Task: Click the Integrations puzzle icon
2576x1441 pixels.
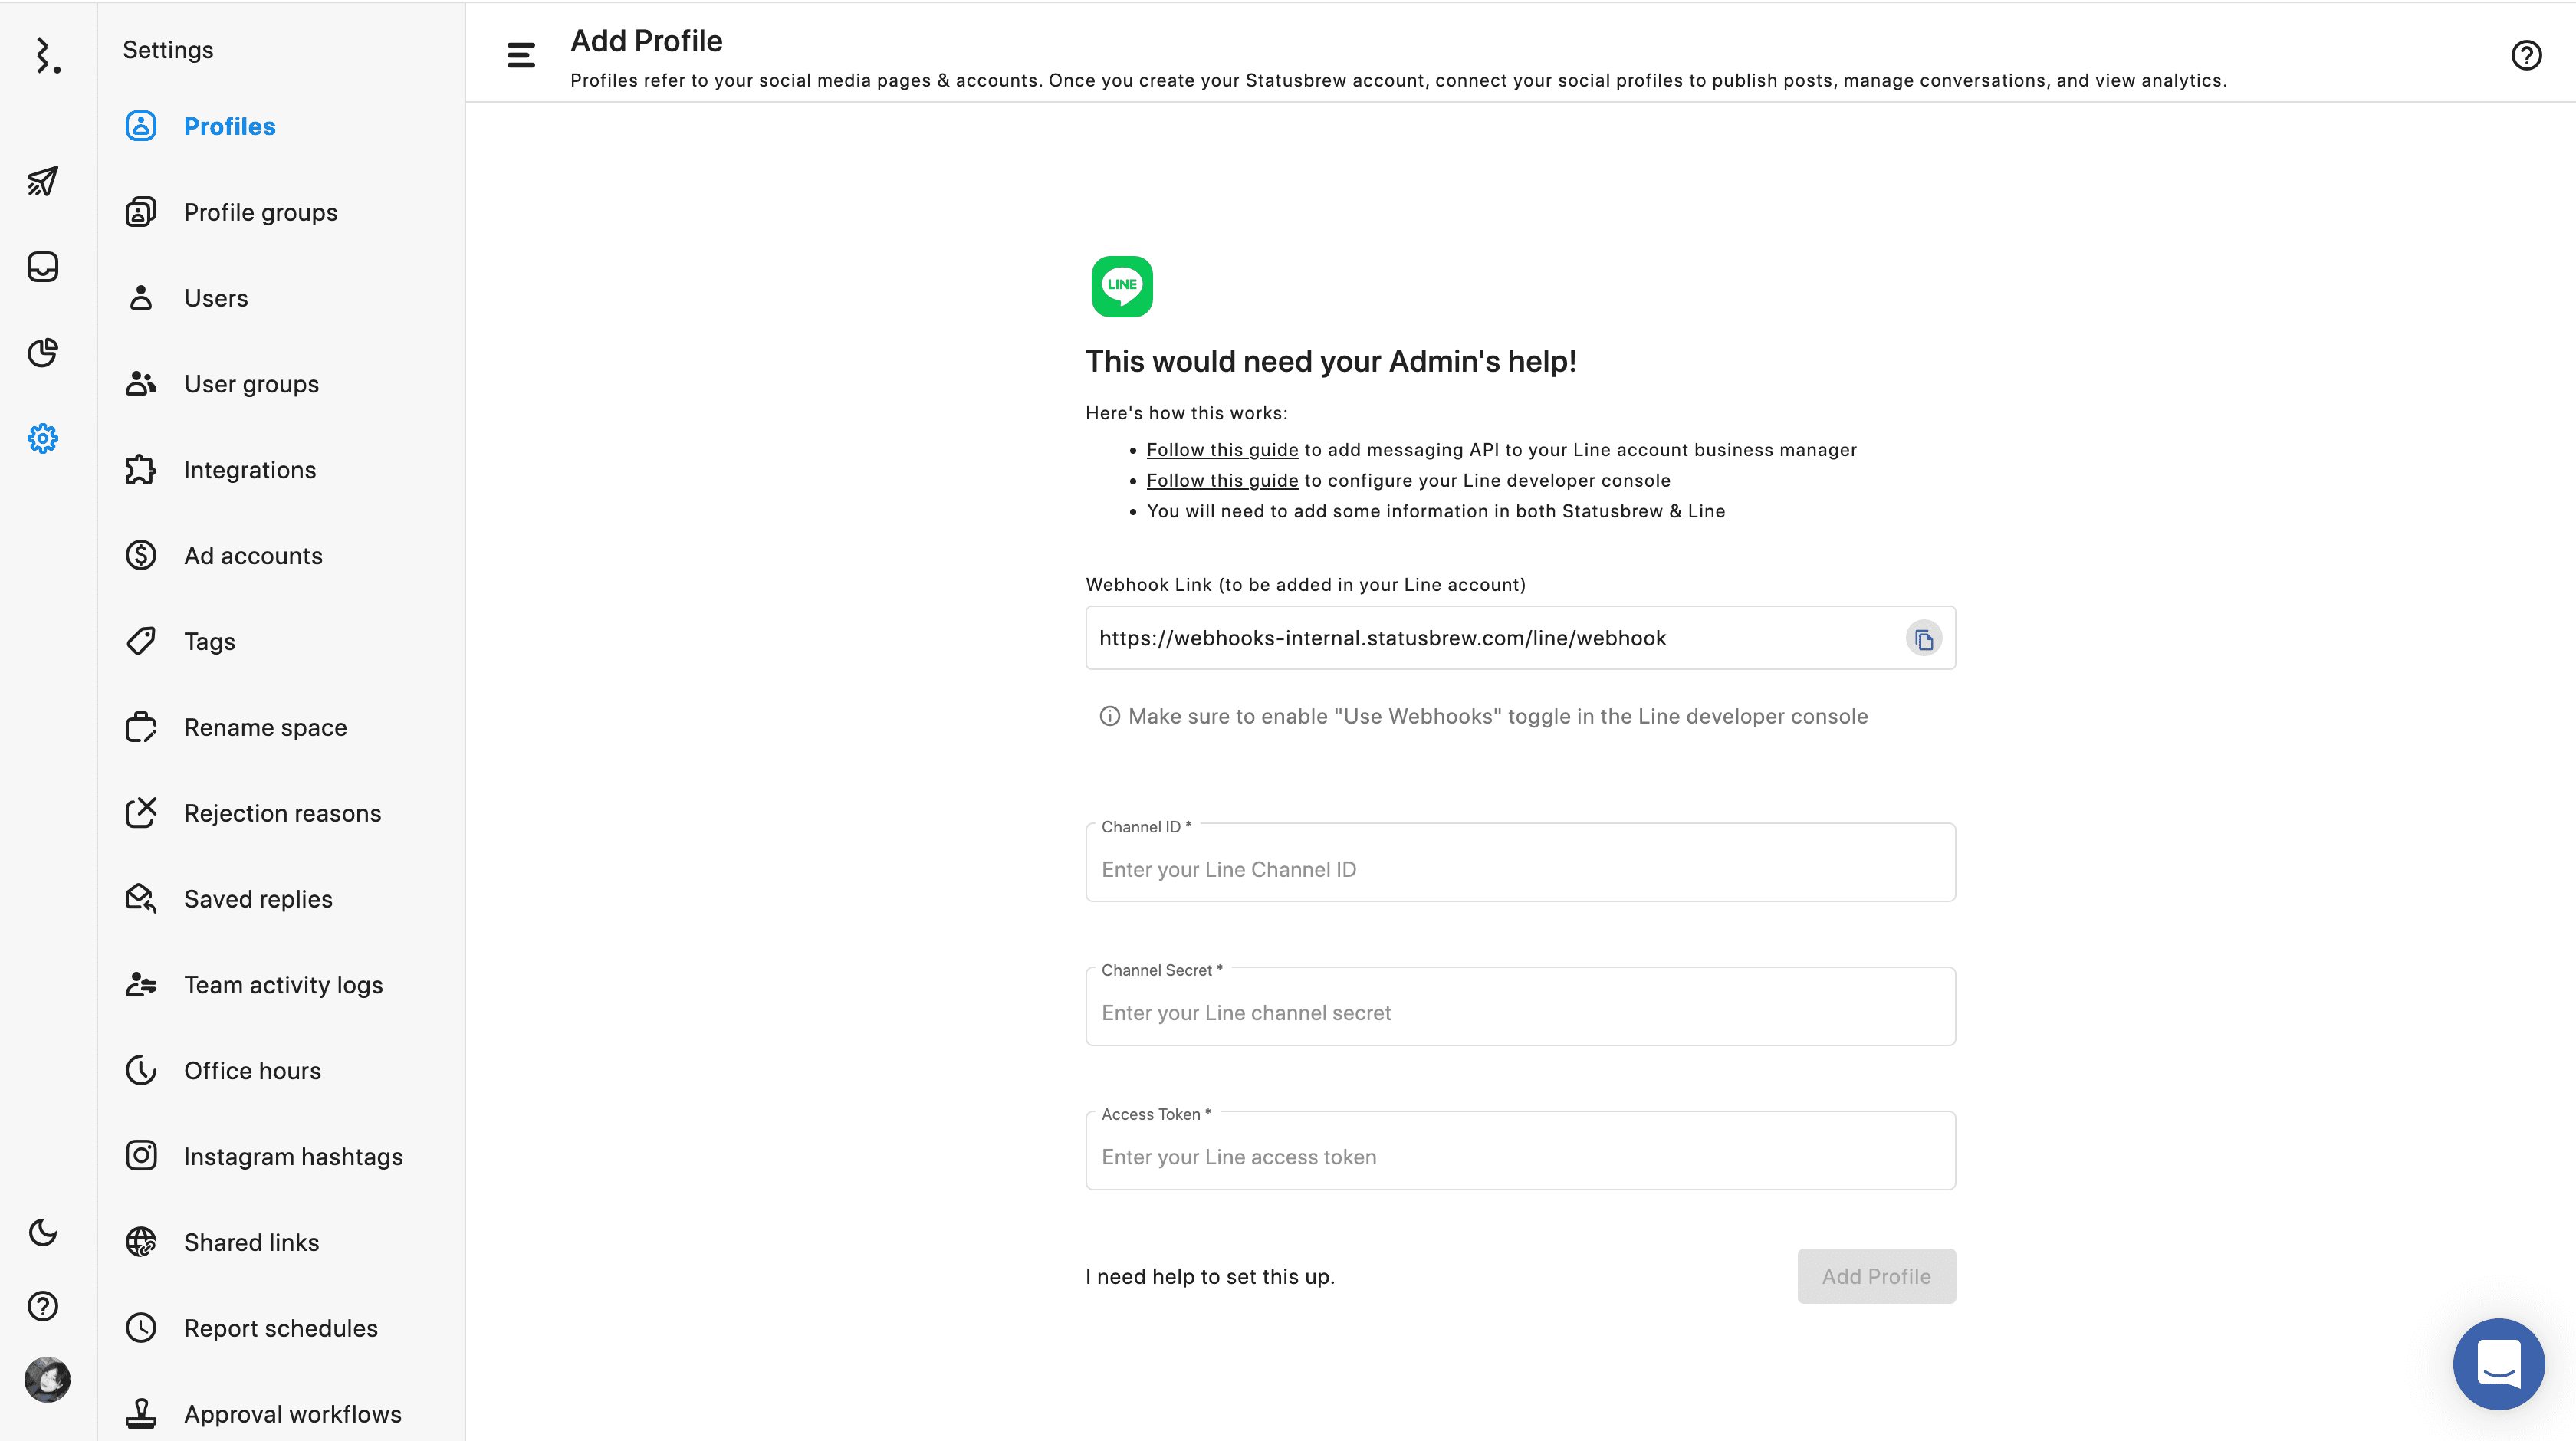Action: pyautogui.click(x=141, y=470)
